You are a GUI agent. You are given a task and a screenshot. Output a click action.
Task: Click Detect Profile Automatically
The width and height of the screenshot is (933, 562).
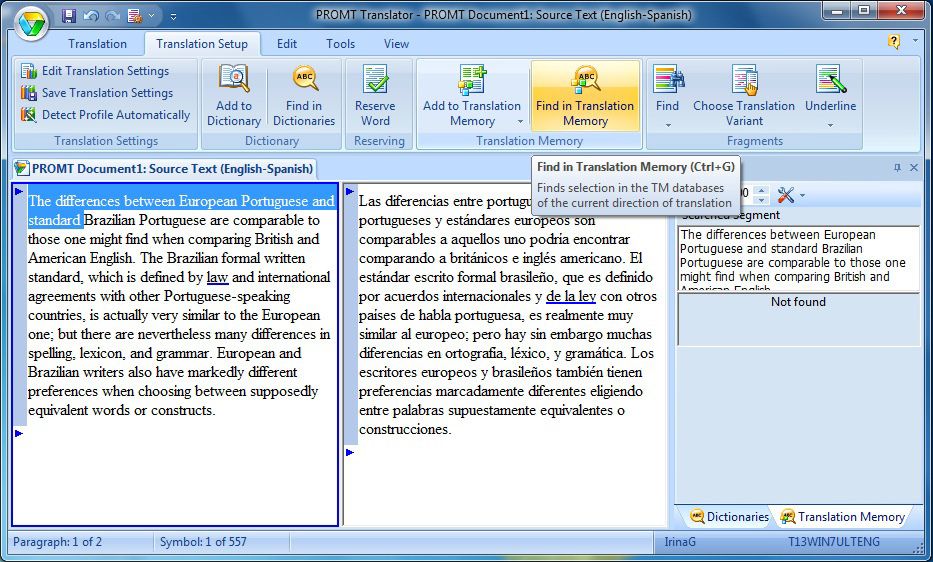105,115
